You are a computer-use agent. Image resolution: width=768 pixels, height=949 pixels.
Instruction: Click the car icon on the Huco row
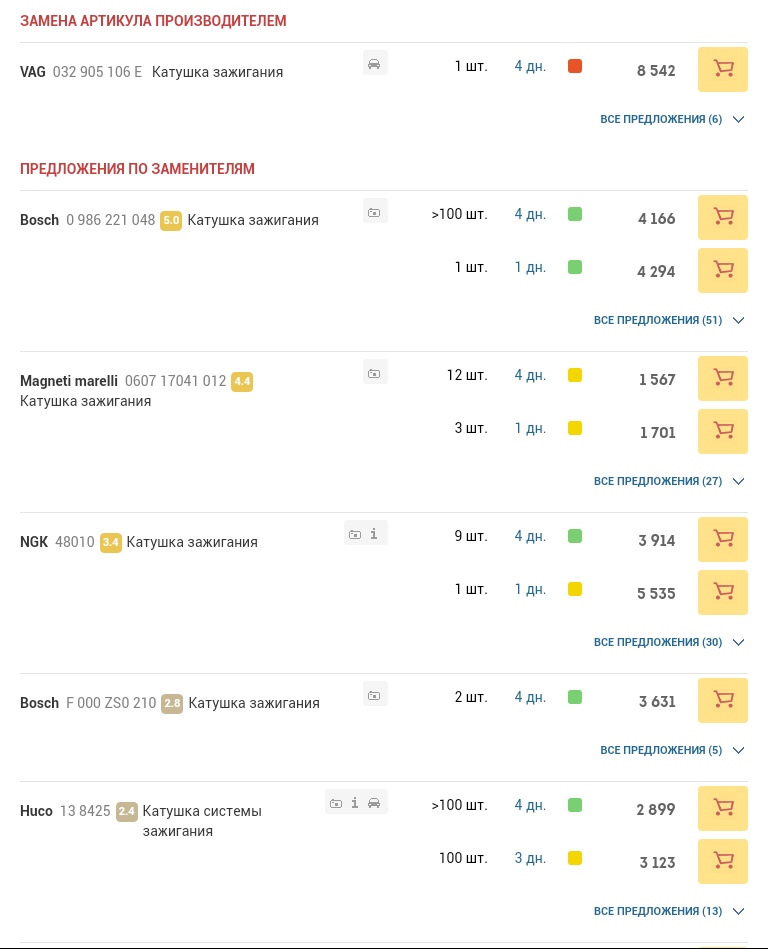[x=375, y=803]
